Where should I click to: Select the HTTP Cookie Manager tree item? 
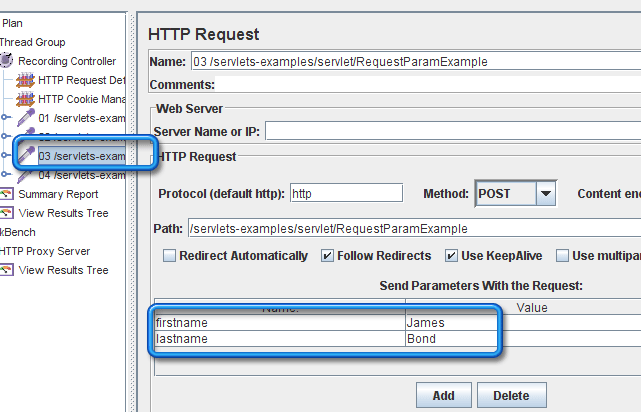[x=81, y=99]
